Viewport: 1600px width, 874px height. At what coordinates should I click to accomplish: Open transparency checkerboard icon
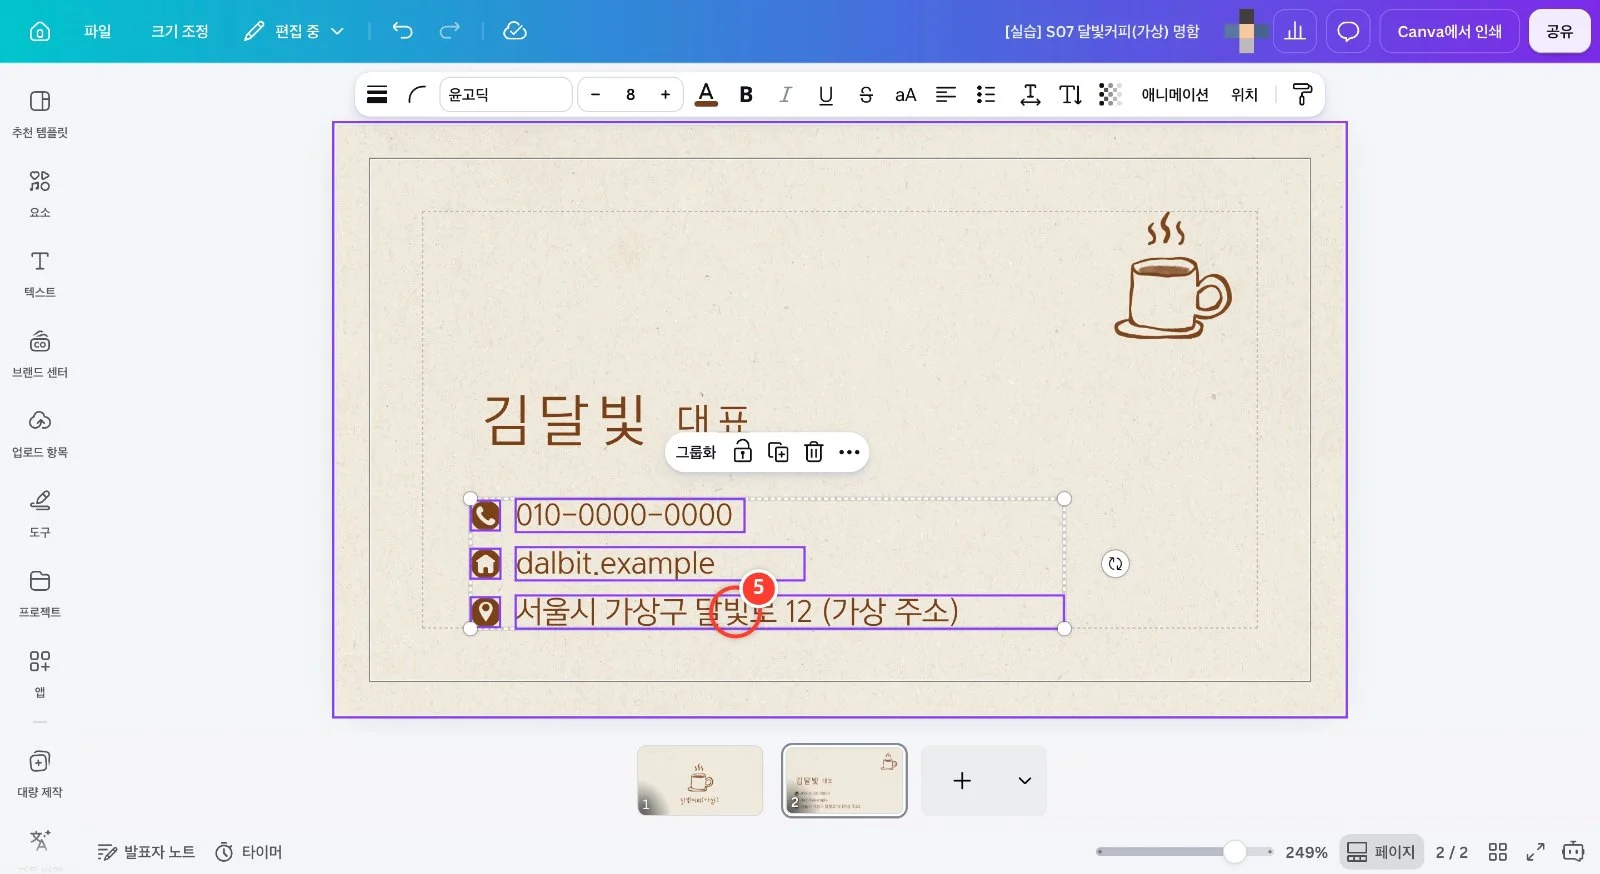click(1110, 94)
